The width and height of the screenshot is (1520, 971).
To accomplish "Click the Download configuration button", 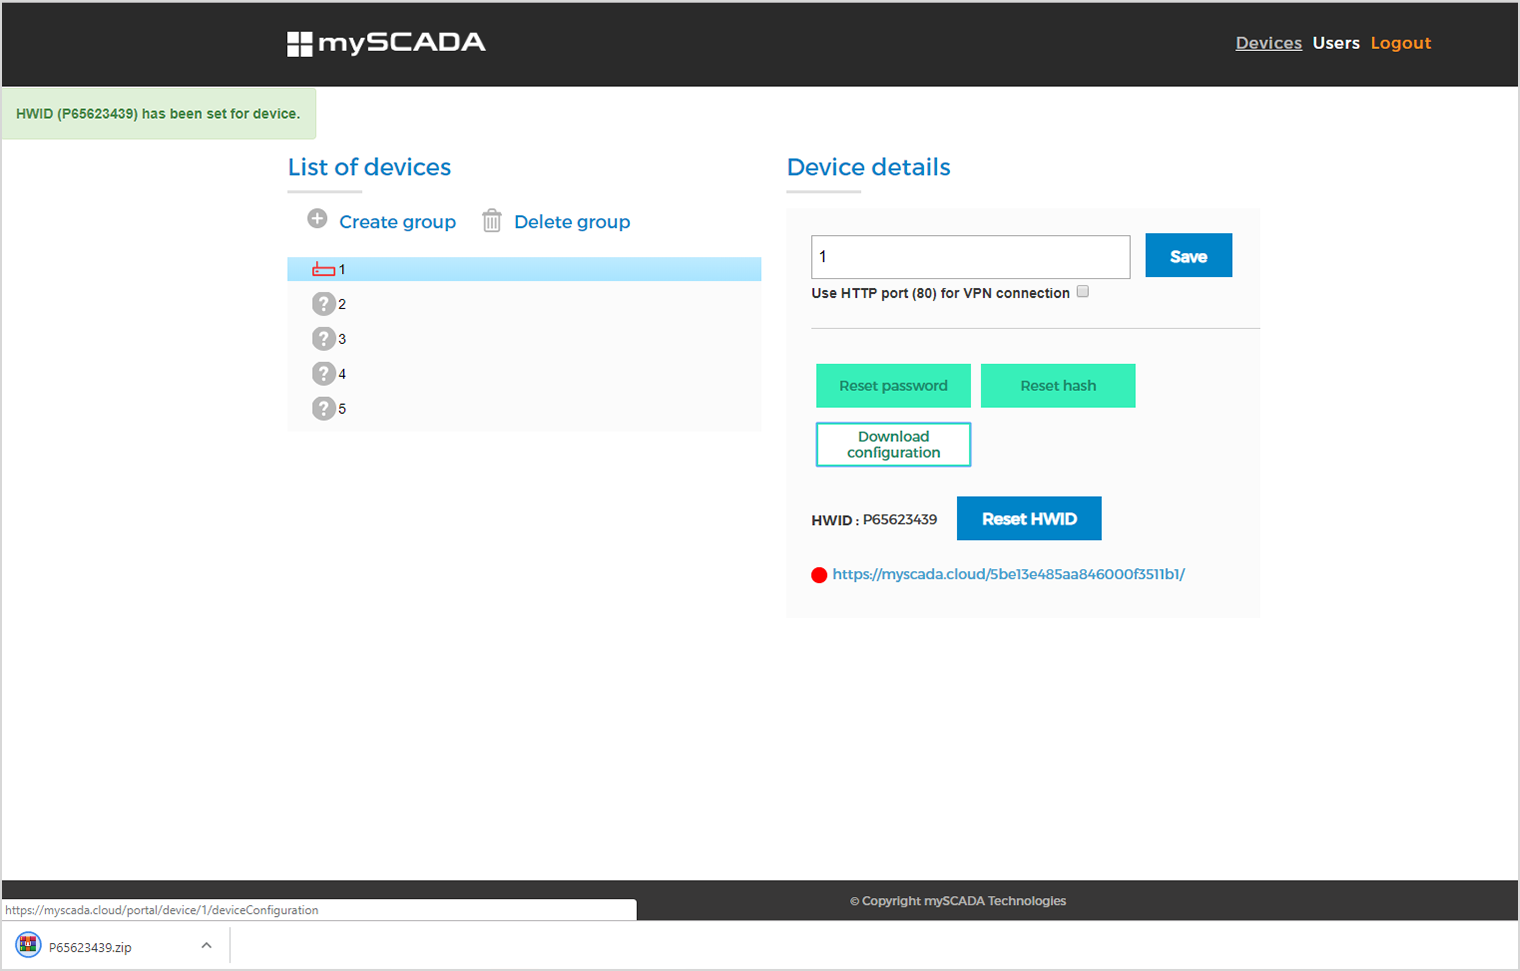I will click(893, 444).
